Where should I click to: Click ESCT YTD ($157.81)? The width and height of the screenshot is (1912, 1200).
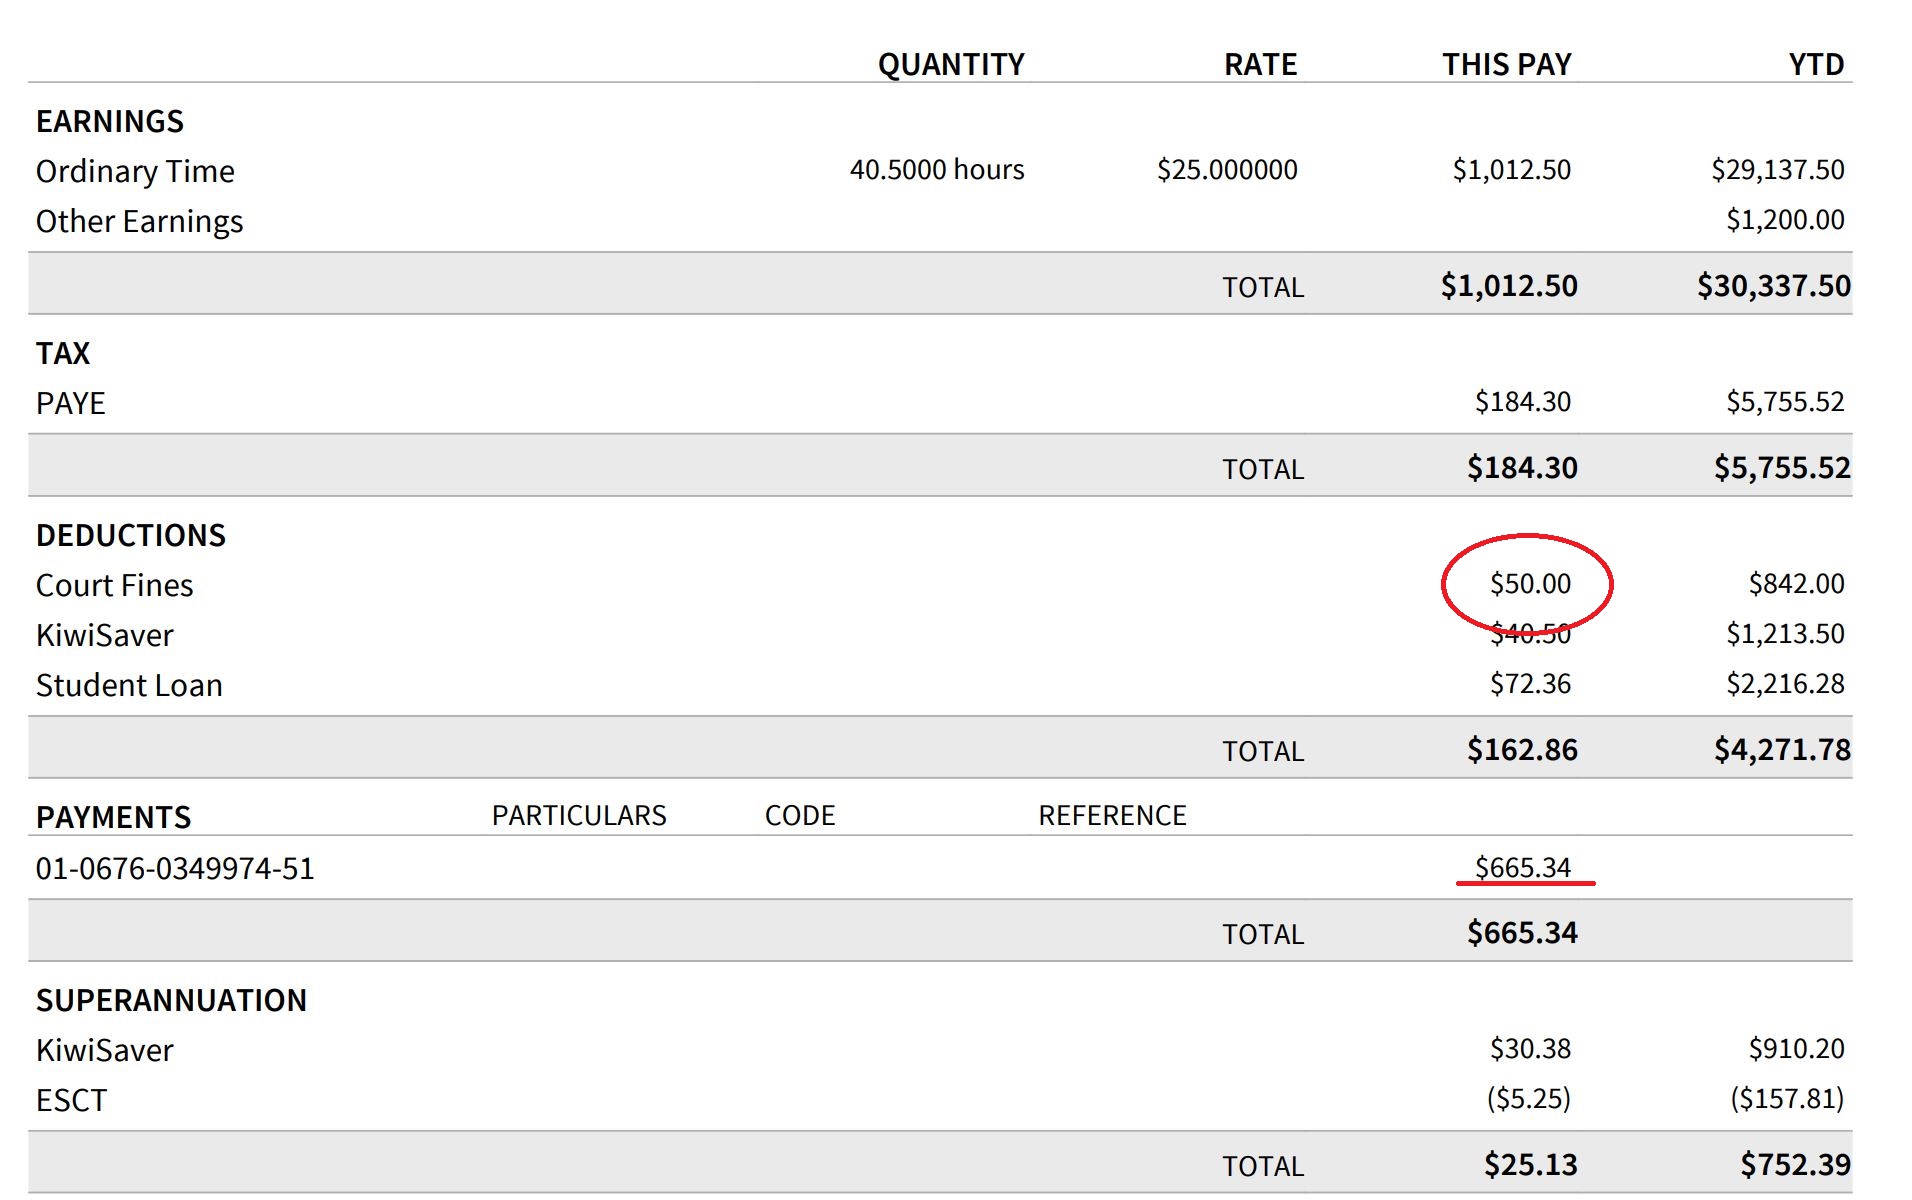[x=1787, y=1098]
